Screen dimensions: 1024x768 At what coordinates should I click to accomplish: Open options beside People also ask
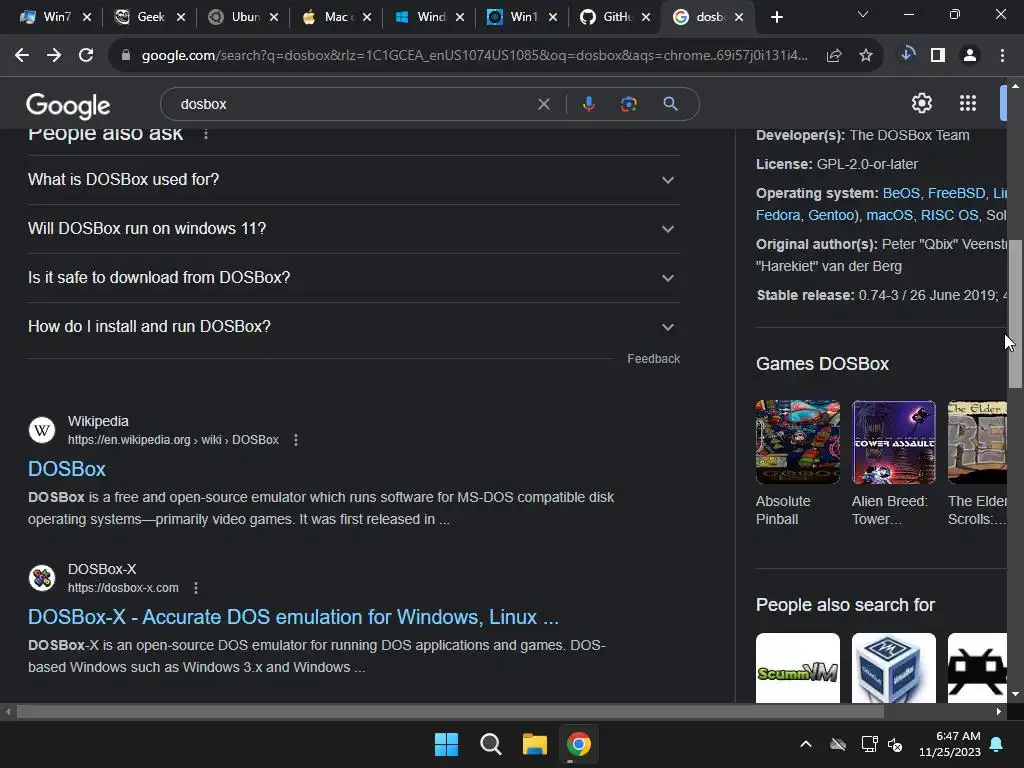pyautogui.click(x=206, y=134)
